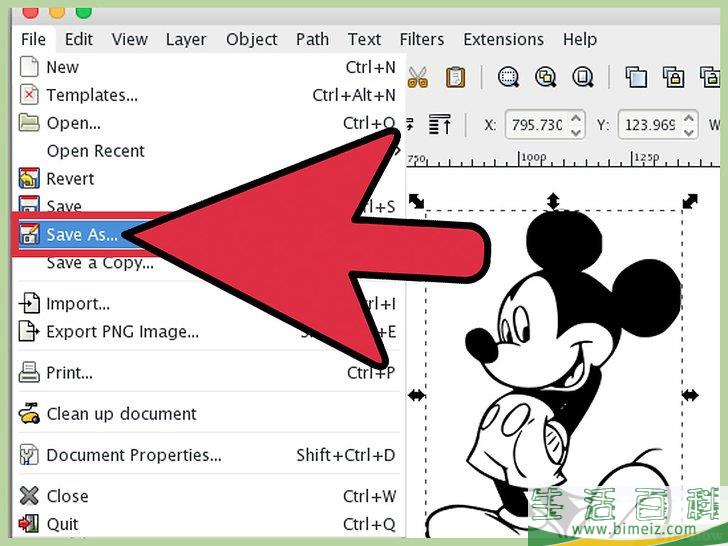This screenshot has height=546, width=728.
Task: Choose Export PNG Image... entry
Action: click(208, 332)
